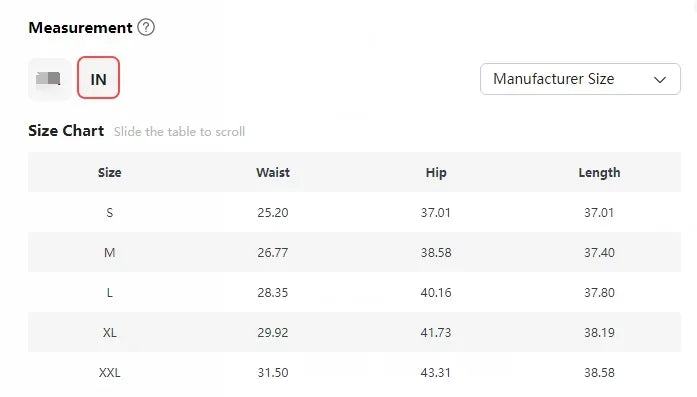Image resolution: width=697 pixels, height=397 pixels.
Task: Open the Measurement help question-mark icon
Action: coord(146,28)
